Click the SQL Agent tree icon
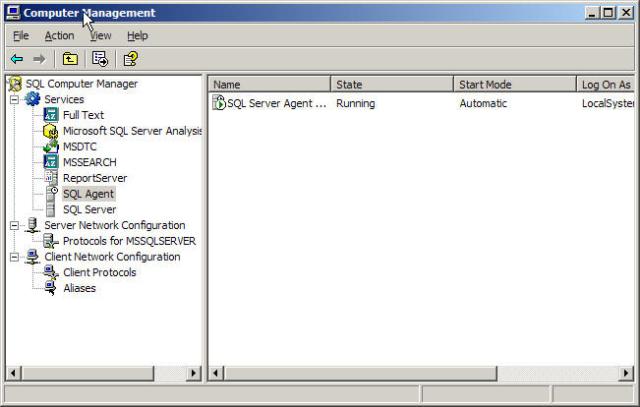 click(x=51, y=194)
